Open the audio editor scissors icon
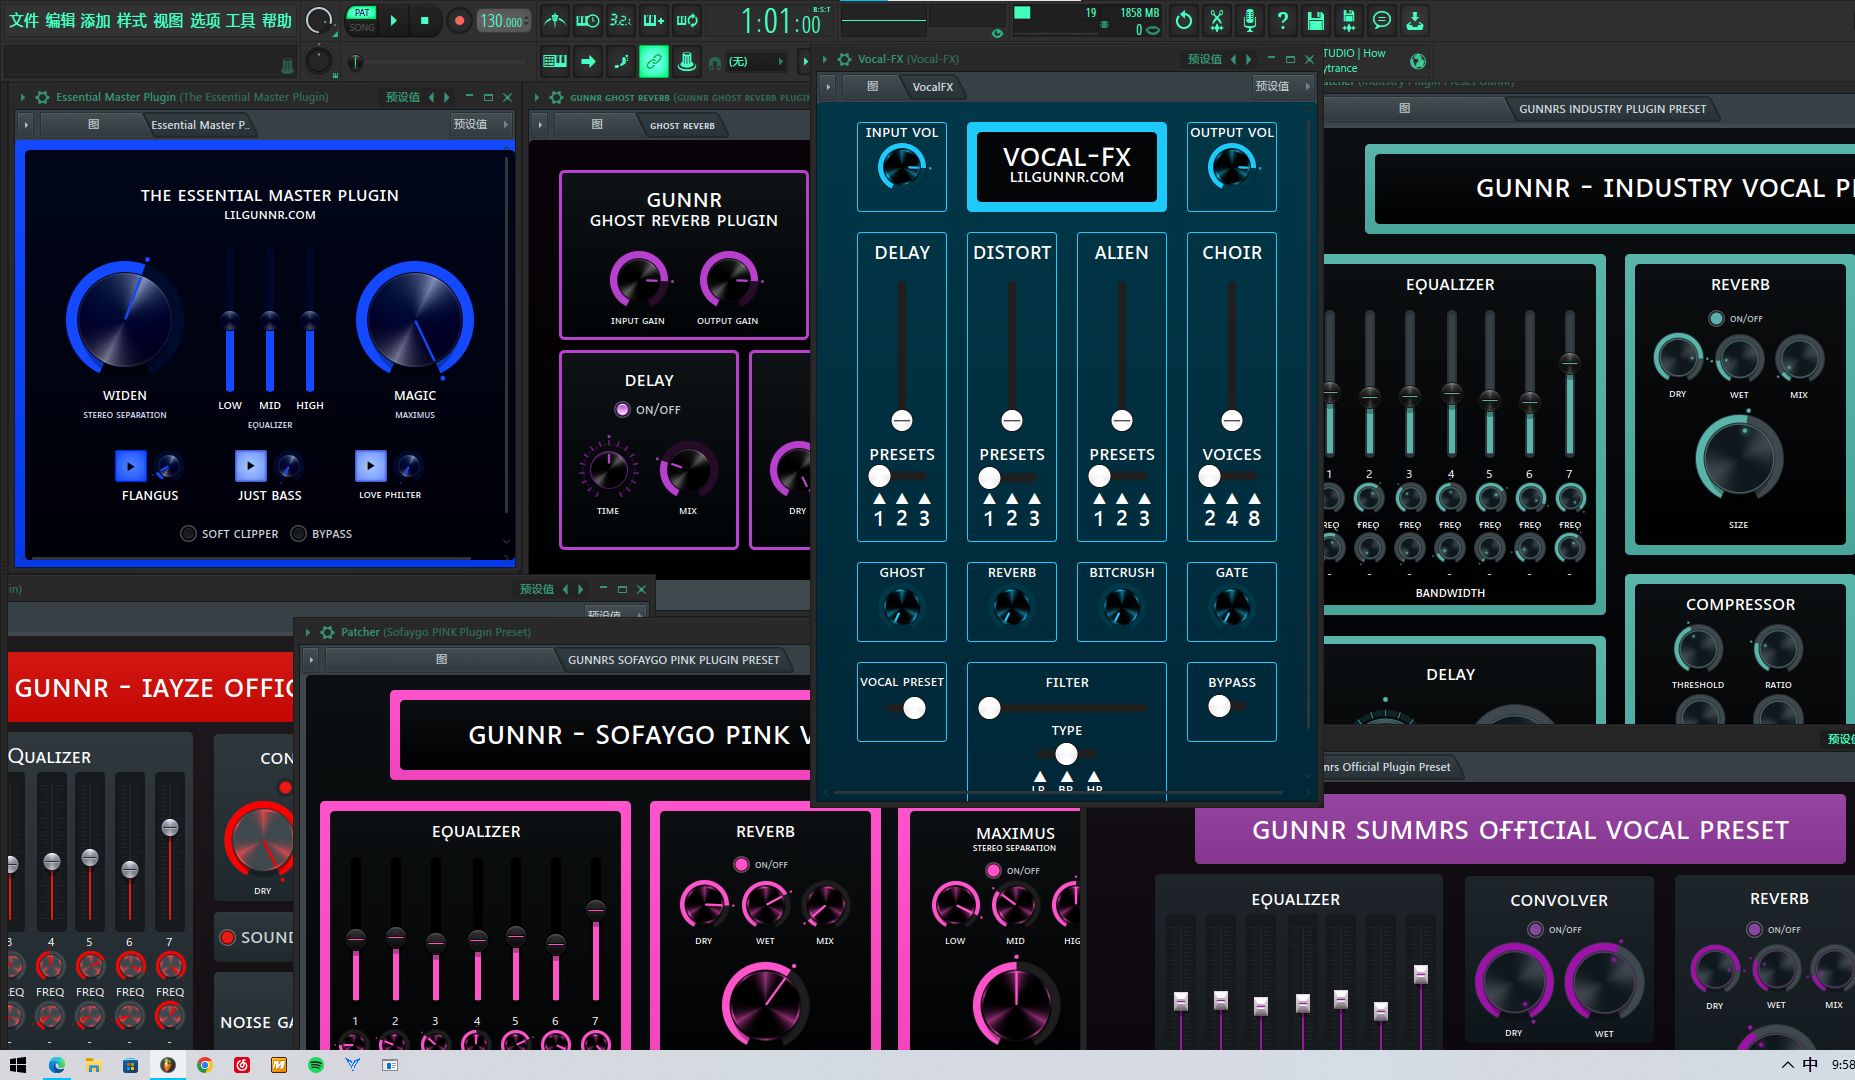Image resolution: width=1855 pixels, height=1080 pixels. [1217, 20]
